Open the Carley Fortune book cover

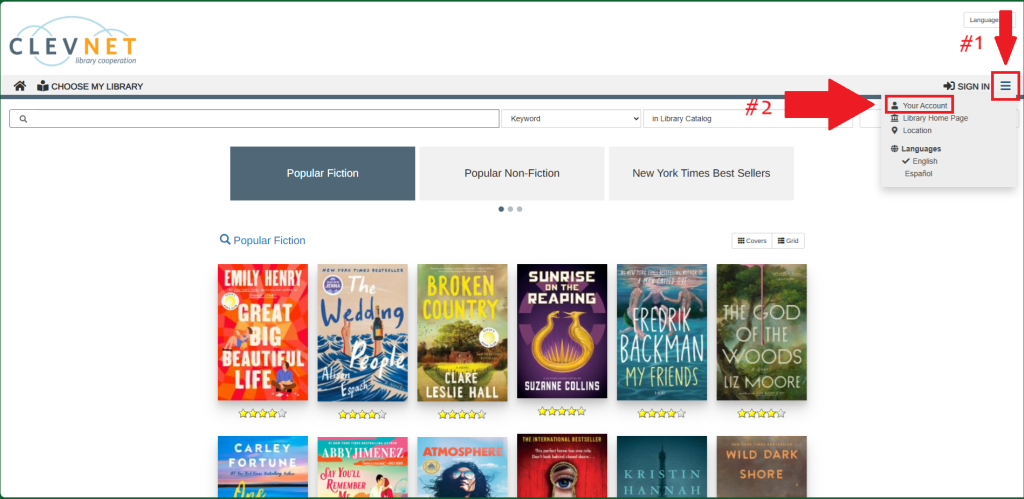click(x=263, y=467)
